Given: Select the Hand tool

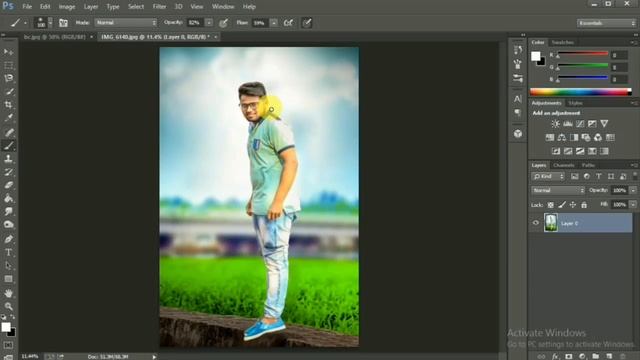Looking at the screenshot, I should tap(8, 293).
